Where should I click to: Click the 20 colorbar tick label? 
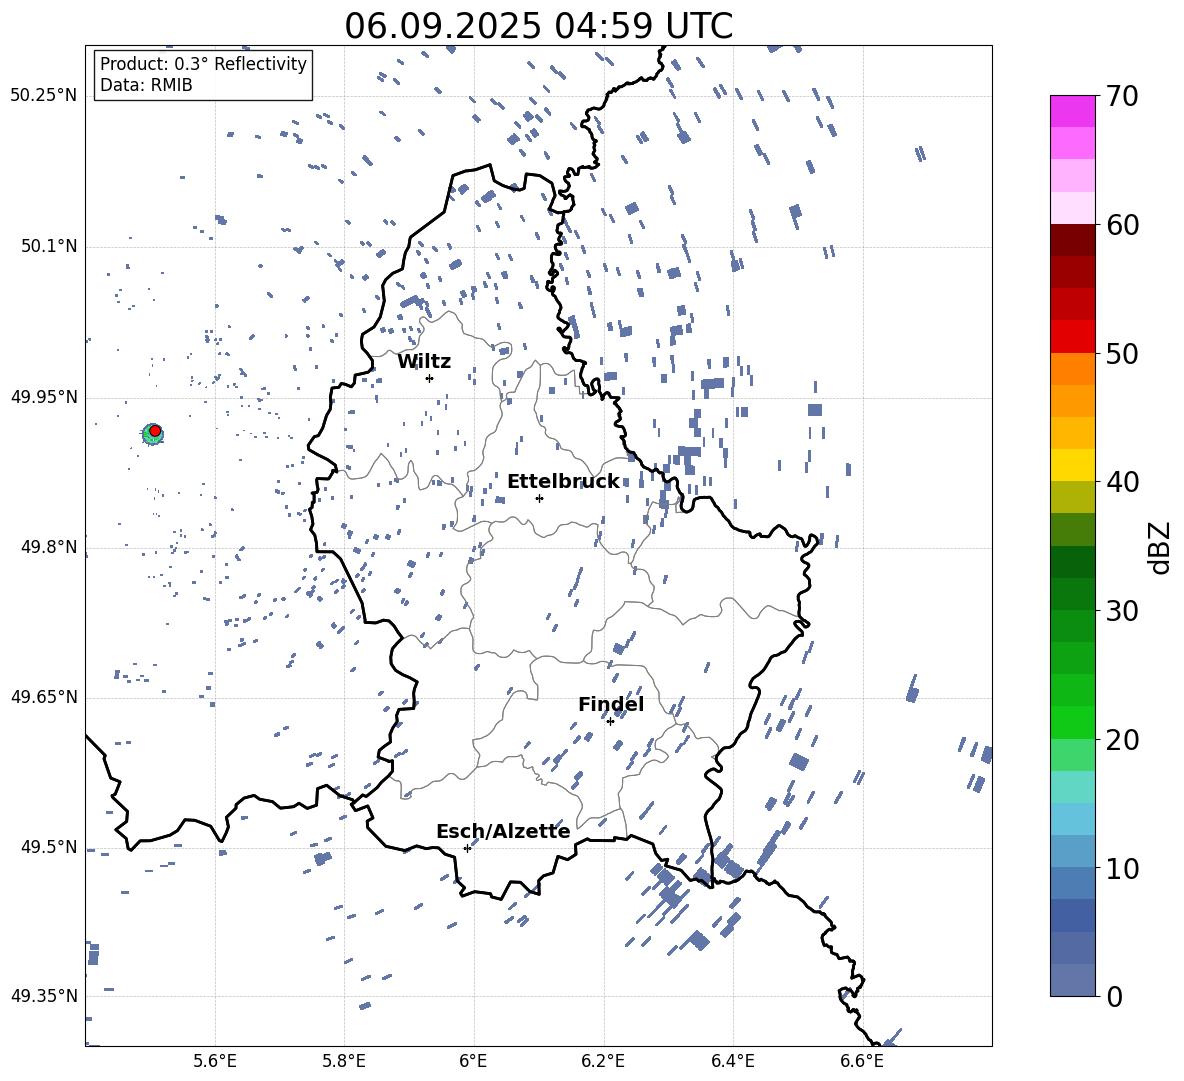(x=1122, y=740)
